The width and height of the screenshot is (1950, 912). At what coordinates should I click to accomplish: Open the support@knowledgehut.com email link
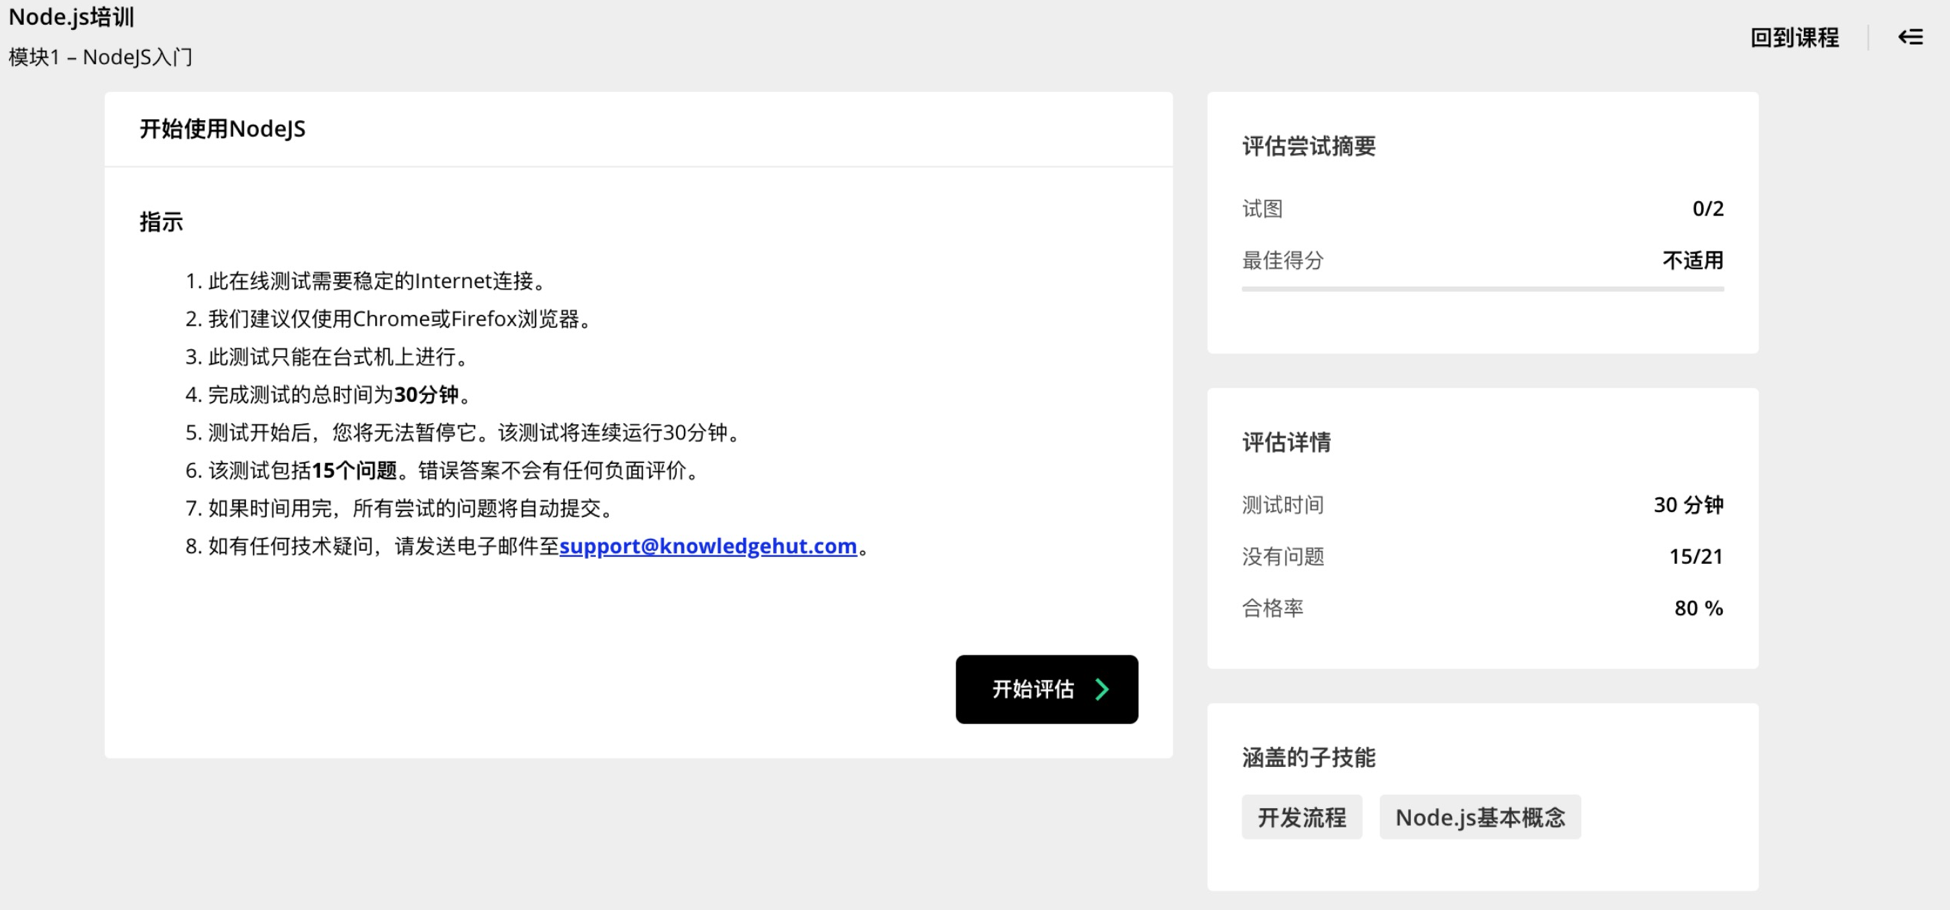point(707,546)
